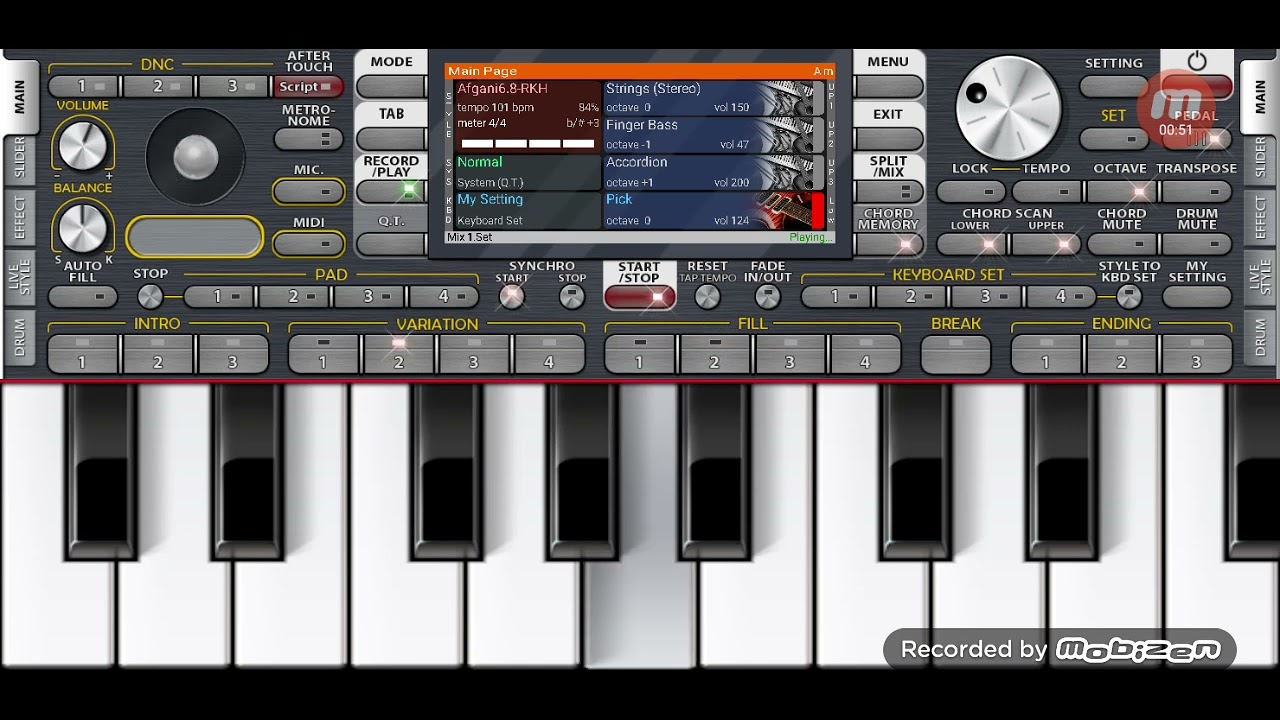Click the PAD STOP knob button

point(150,296)
